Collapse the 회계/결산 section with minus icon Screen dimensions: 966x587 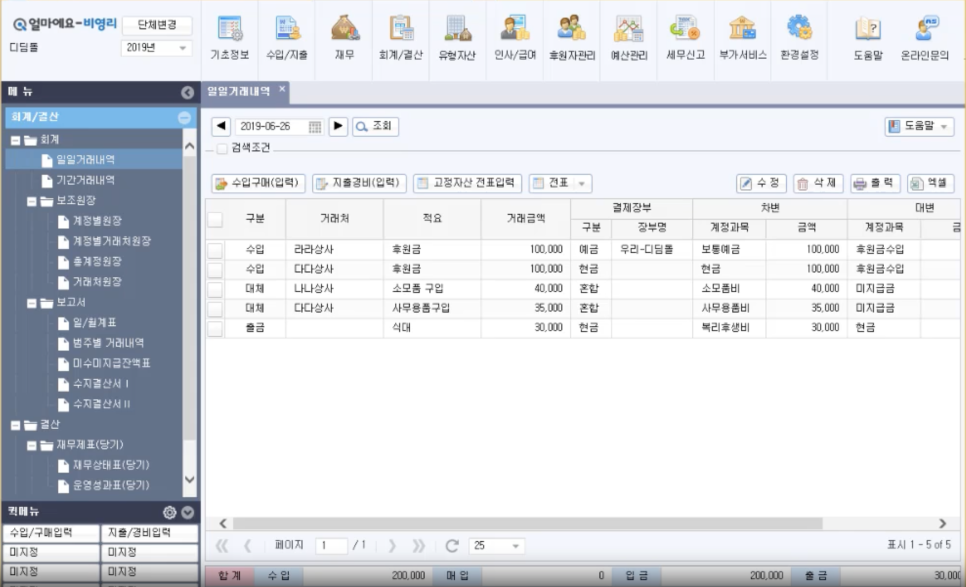pos(184,118)
